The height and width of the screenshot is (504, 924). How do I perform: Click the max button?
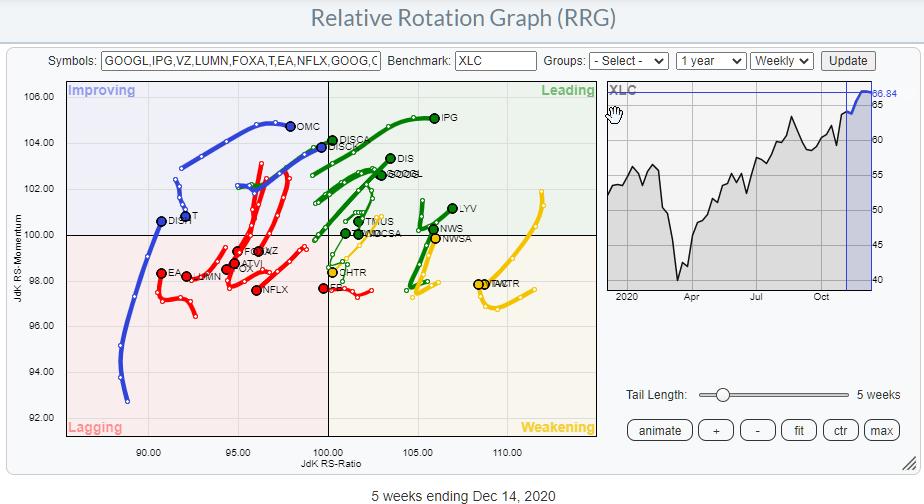pyautogui.click(x=881, y=431)
